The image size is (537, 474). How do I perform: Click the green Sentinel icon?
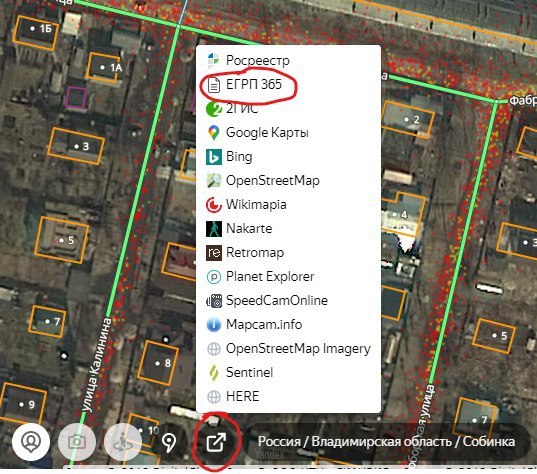(x=214, y=373)
